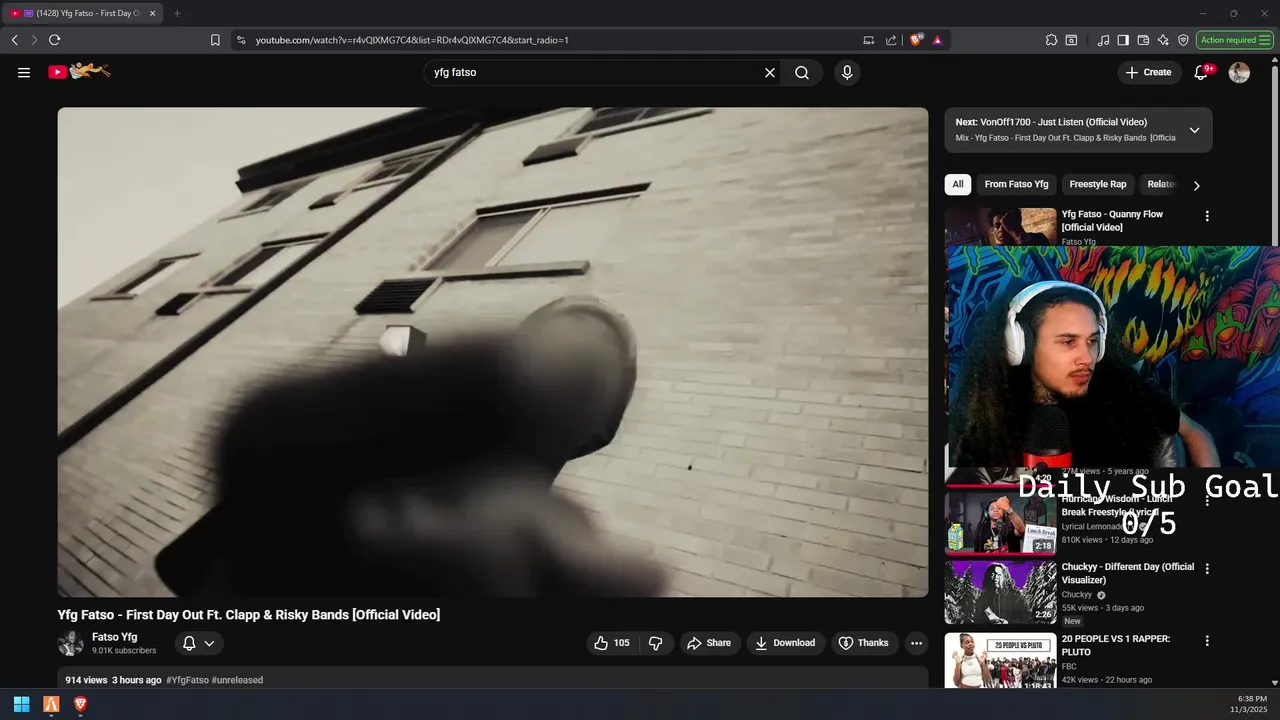This screenshot has height=720, width=1280.
Task: Like the video with thumbs up
Action: pyautogui.click(x=612, y=643)
